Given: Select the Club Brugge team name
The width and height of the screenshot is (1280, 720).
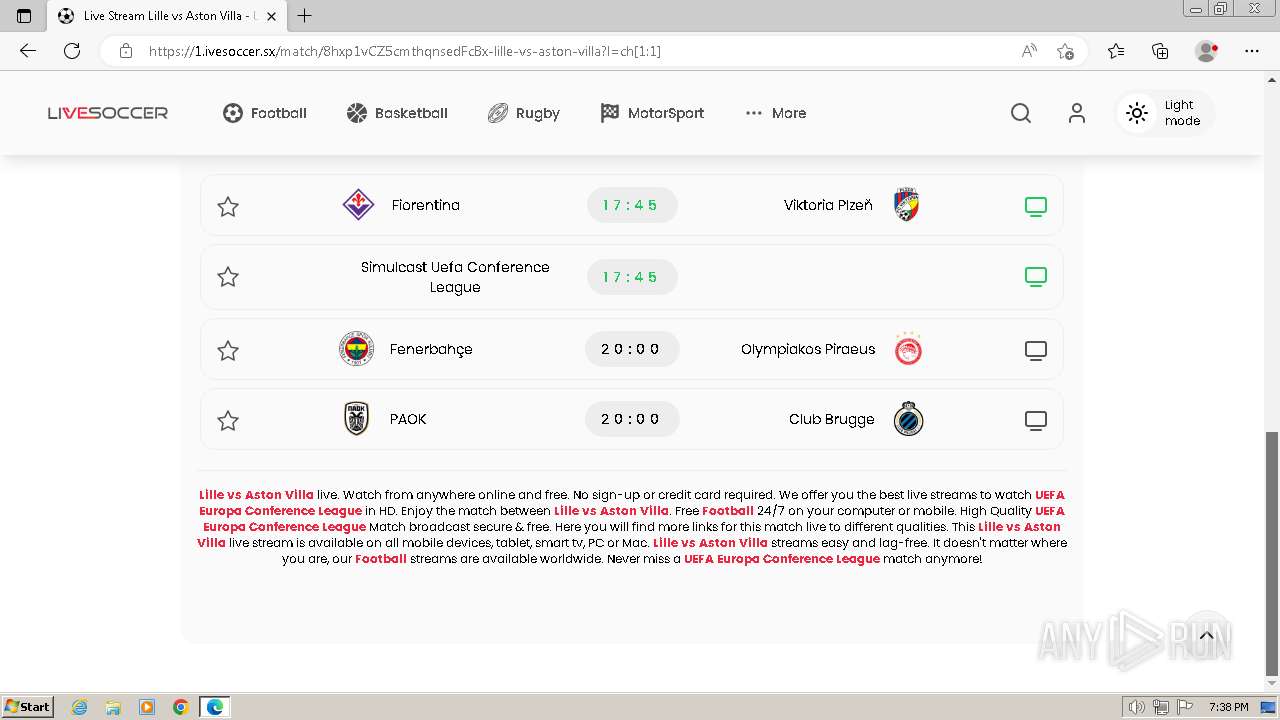Looking at the screenshot, I should tap(831, 419).
